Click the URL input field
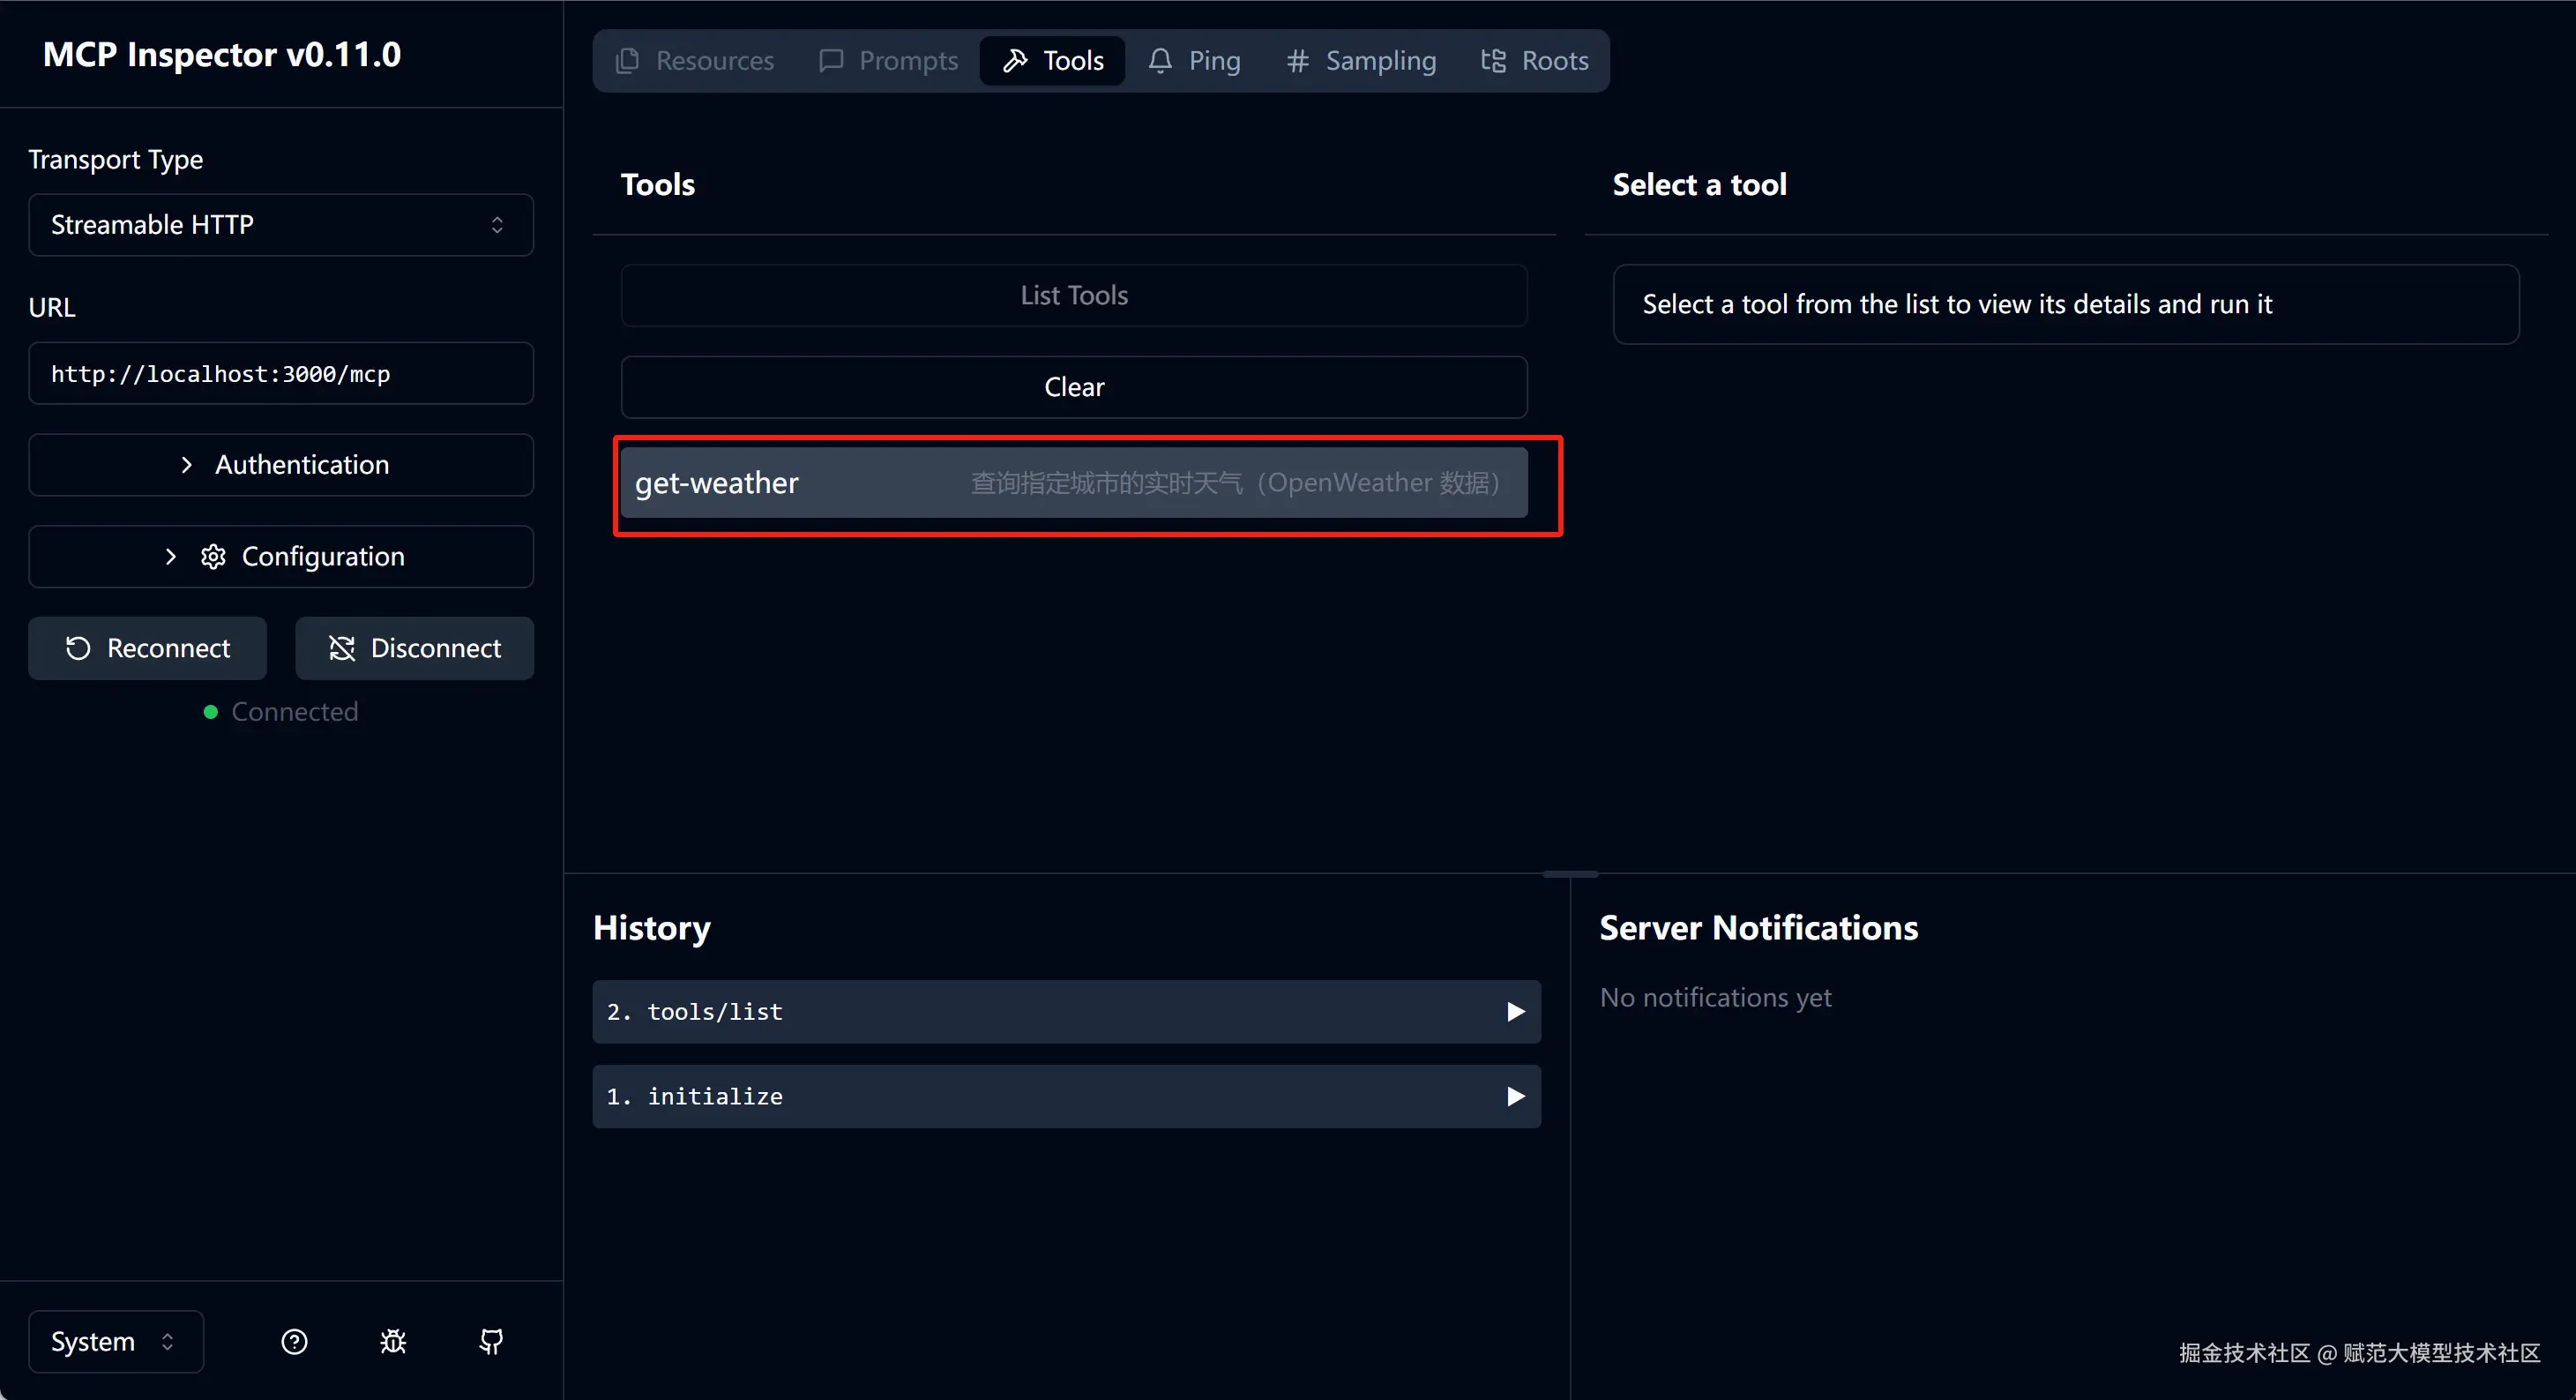The image size is (2576, 1400). click(x=281, y=374)
